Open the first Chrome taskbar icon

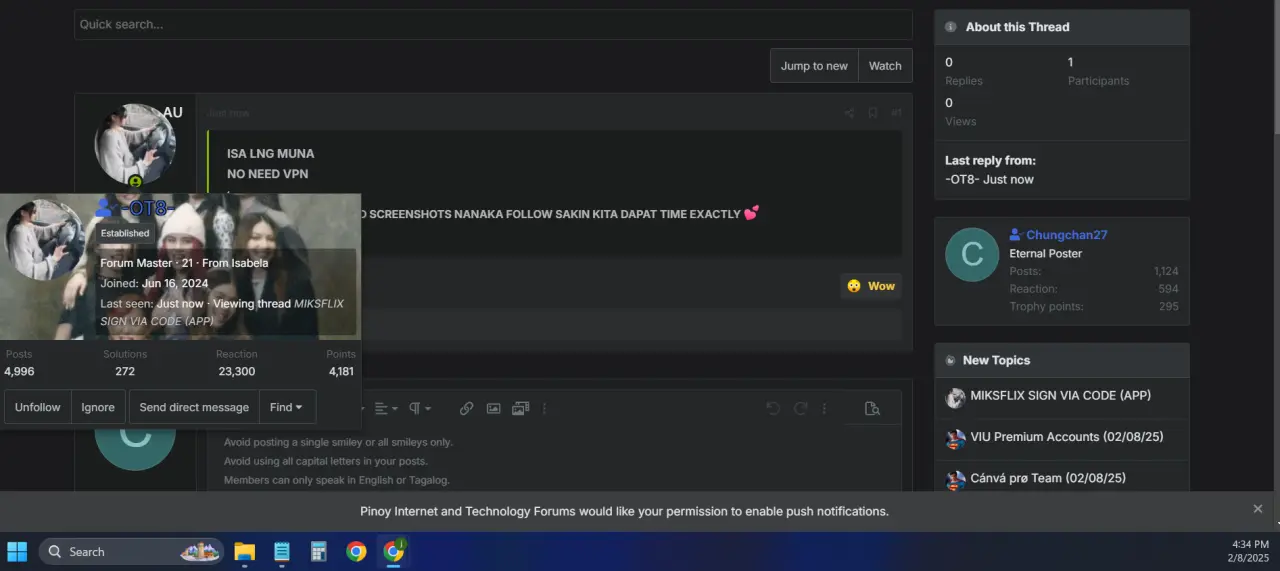(356, 551)
